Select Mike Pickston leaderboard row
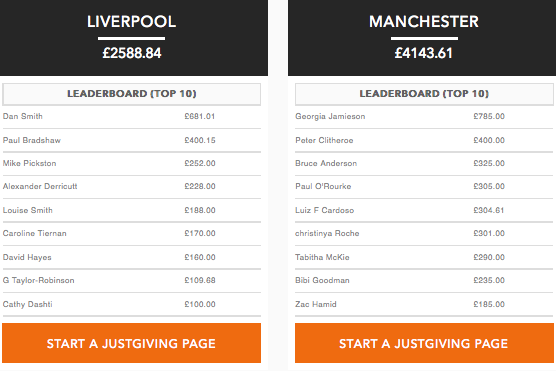The width and height of the screenshot is (556, 371). (x=132, y=164)
